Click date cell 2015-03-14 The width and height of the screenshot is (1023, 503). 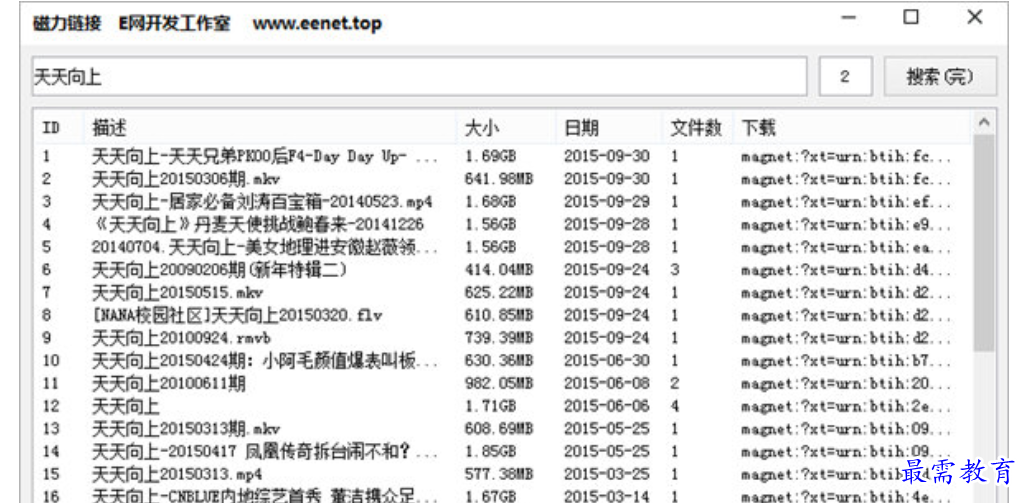[607, 496]
